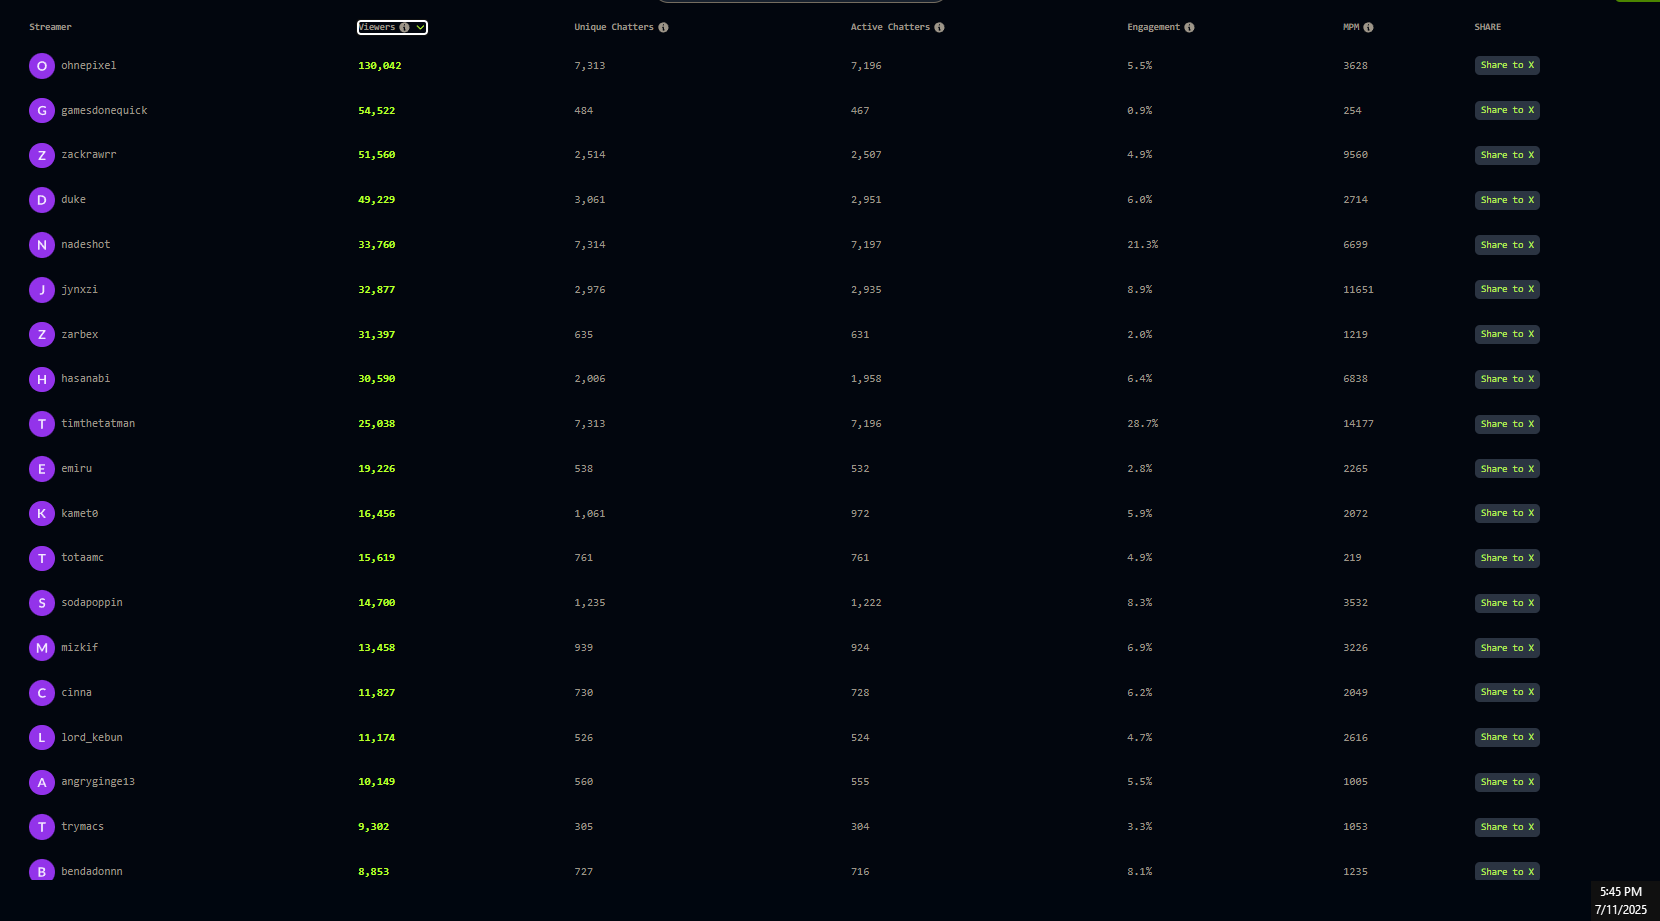Select the trymacs avatar circle
The height and width of the screenshot is (921, 1660).
point(42,827)
